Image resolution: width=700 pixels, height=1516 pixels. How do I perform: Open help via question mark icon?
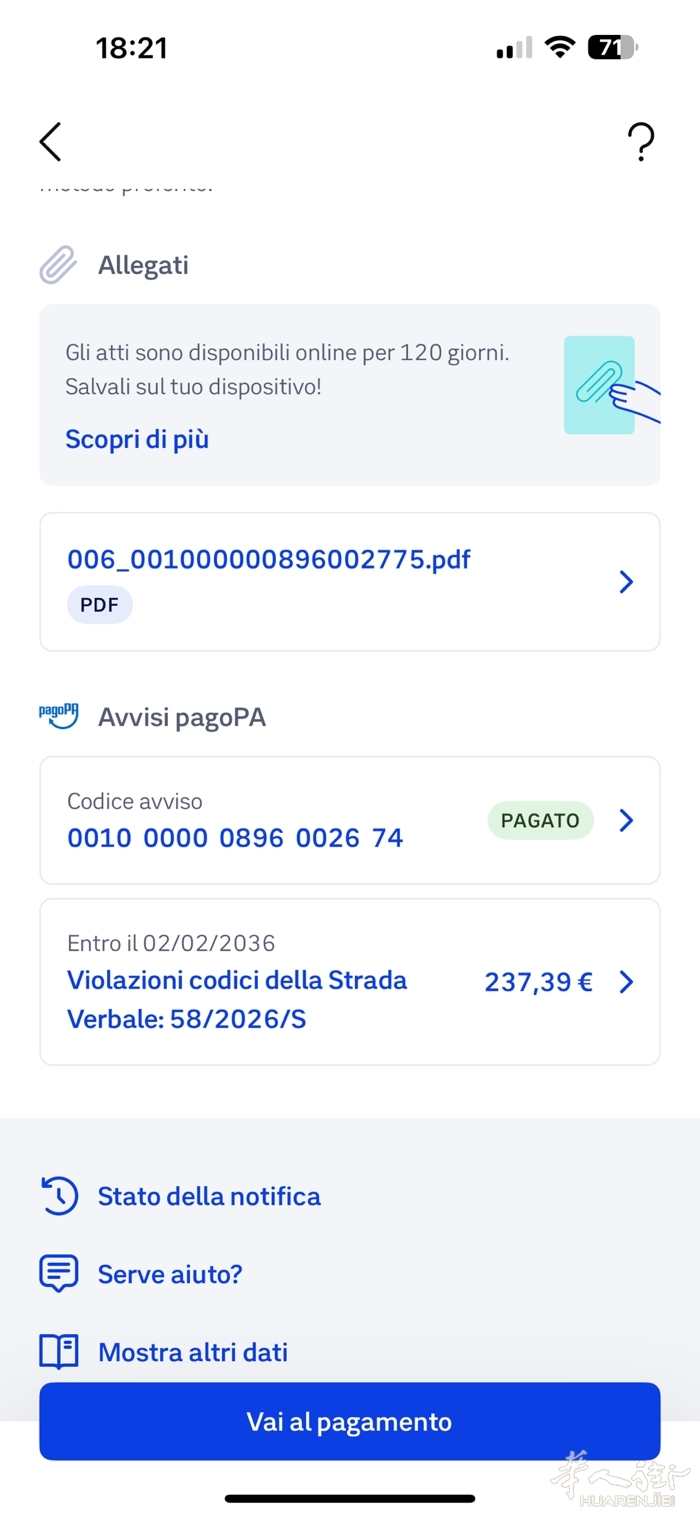pos(641,143)
